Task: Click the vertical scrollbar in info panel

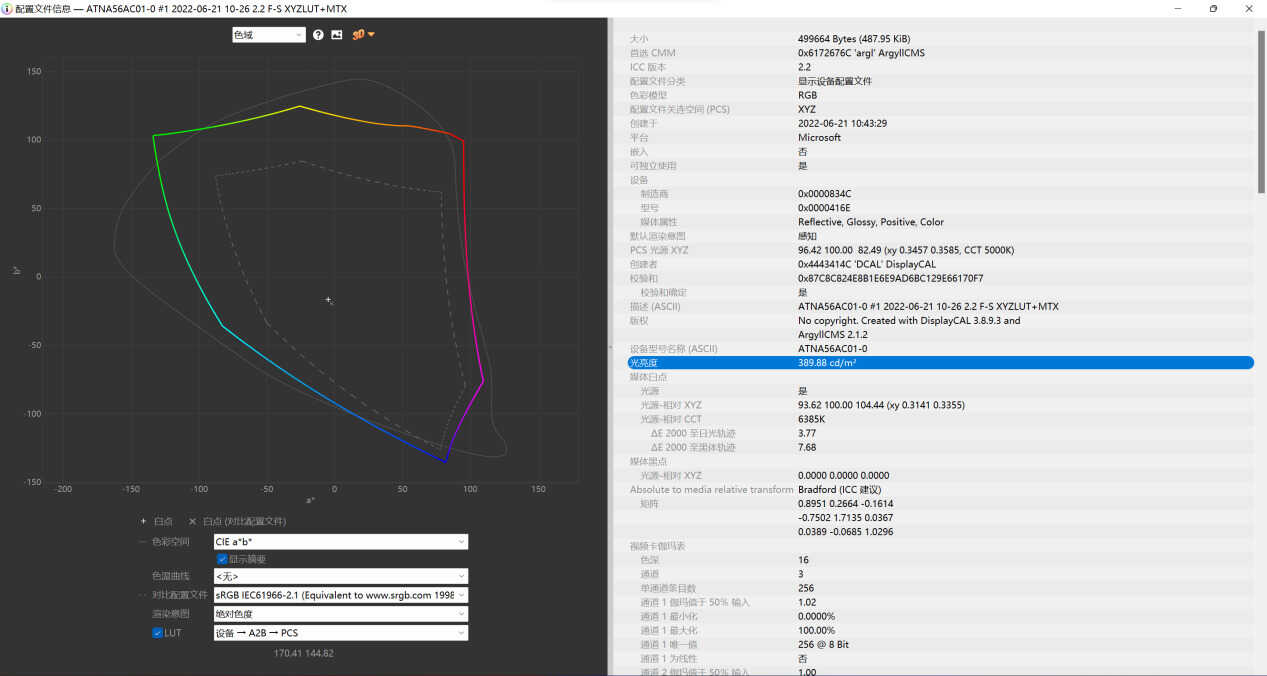Action: click(x=1261, y=110)
